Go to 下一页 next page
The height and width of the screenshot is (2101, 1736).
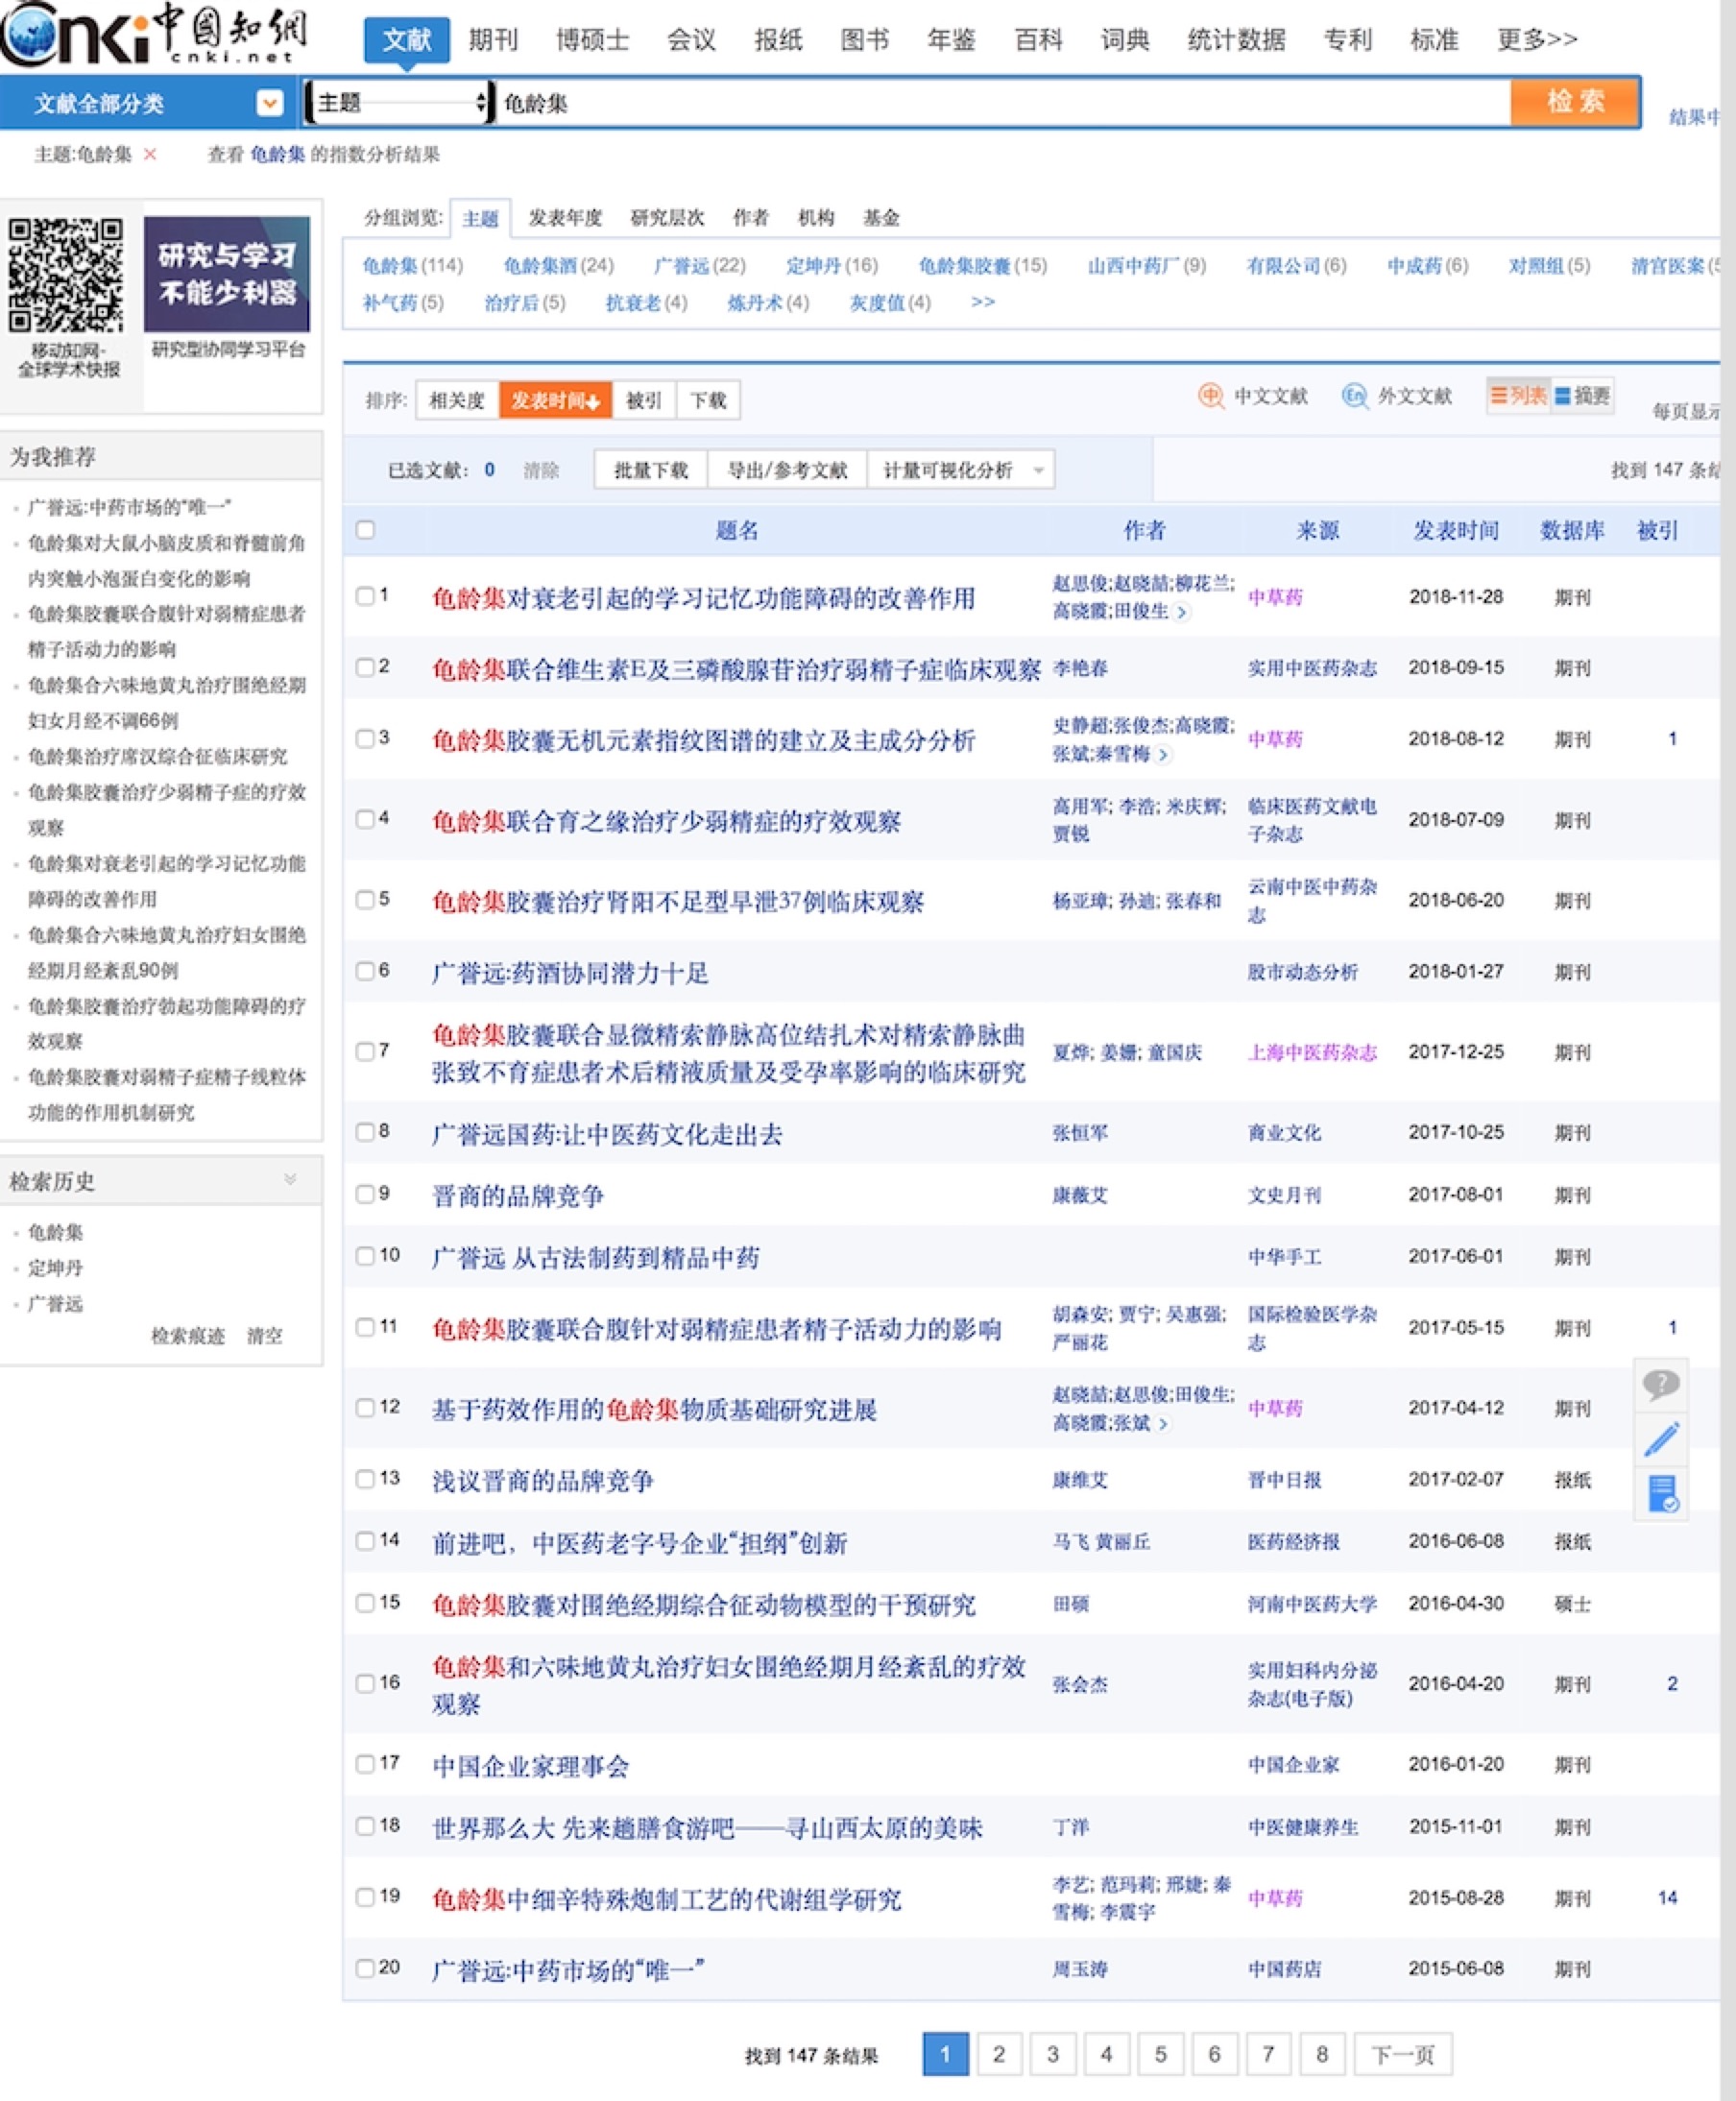[1402, 2054]
